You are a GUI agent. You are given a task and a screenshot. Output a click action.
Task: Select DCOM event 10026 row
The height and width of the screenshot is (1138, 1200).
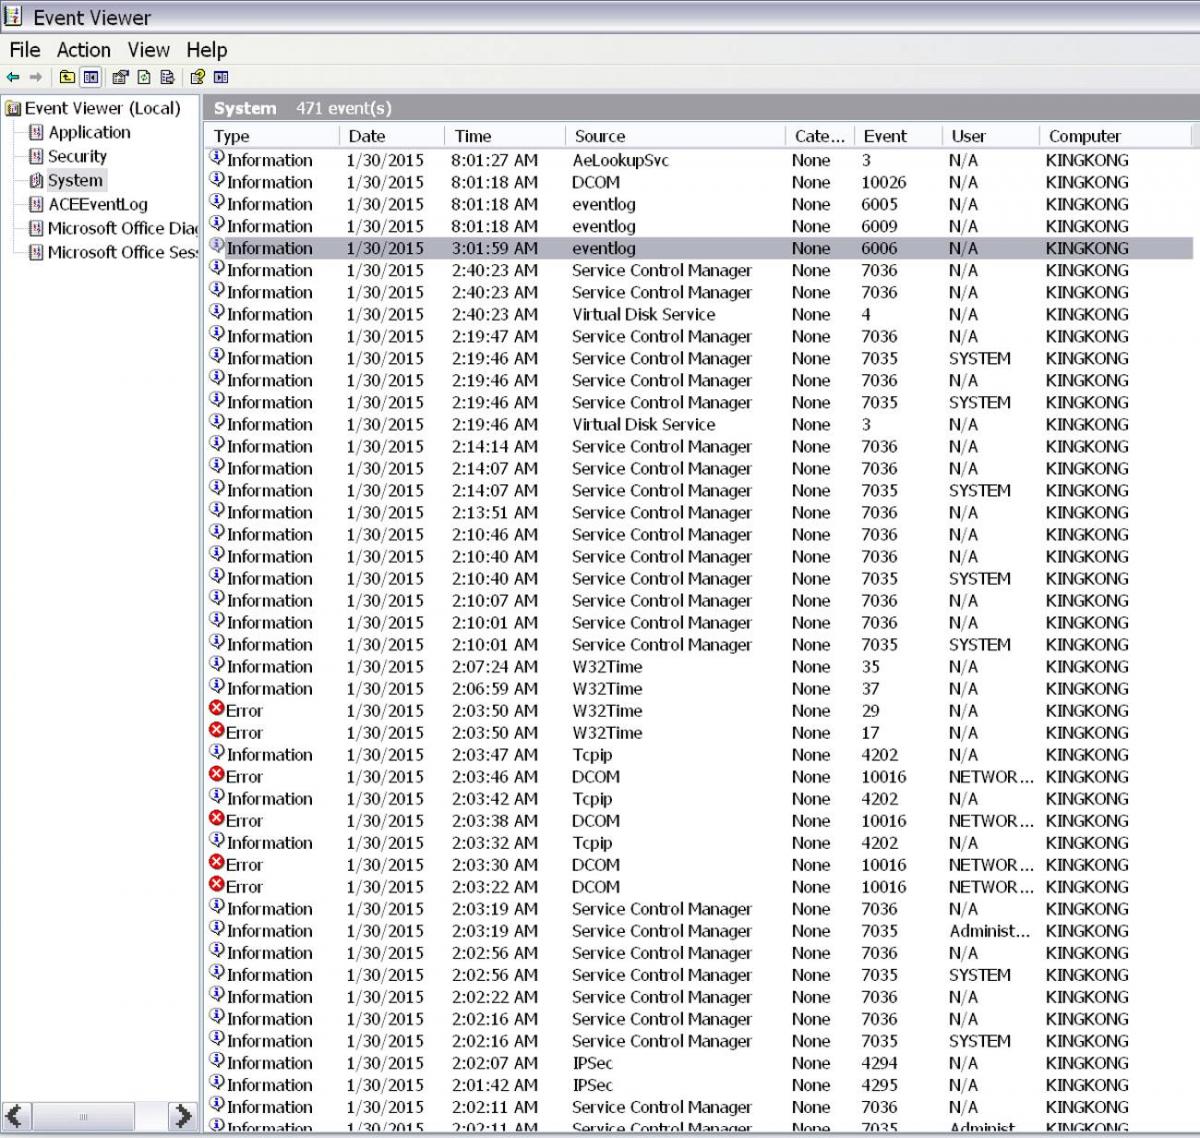point(699,182)
